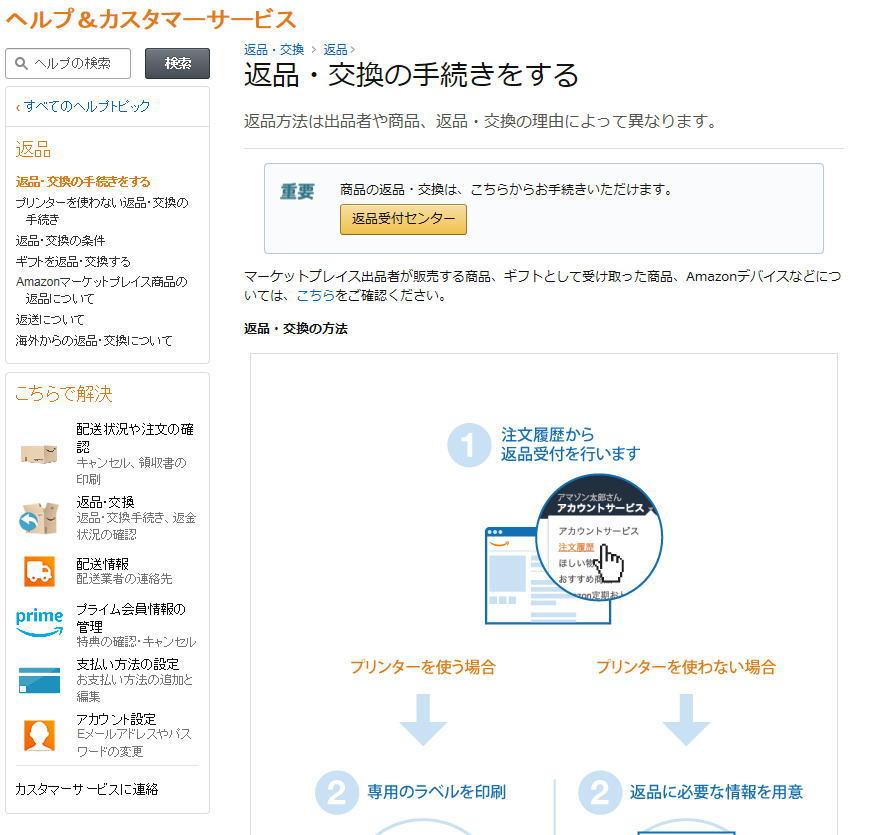Click the 返品 sidebar section heading
Screen dimensions: 875x835
[x=33, y=149]
